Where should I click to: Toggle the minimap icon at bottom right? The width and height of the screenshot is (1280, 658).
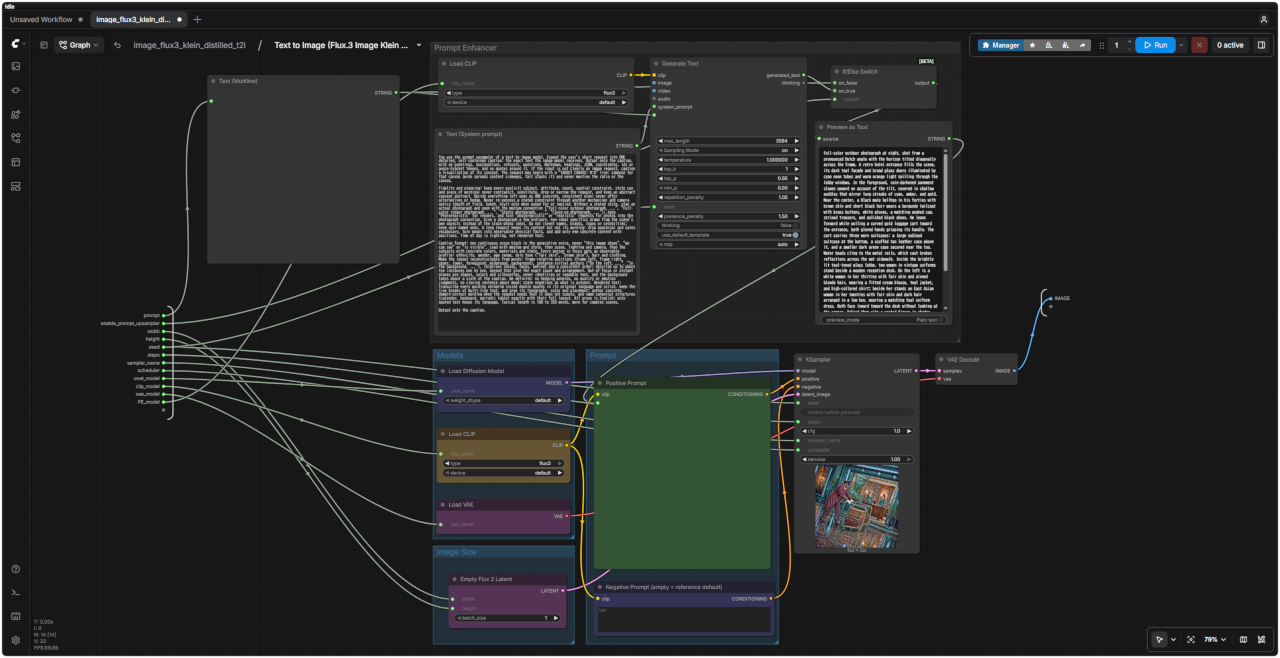[x=1243, y=639]
